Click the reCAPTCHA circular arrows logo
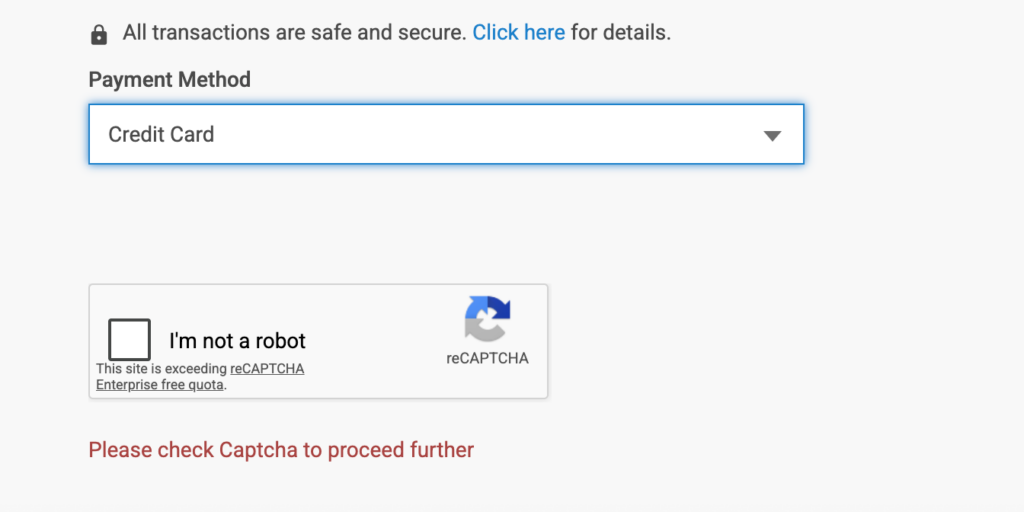The image size is (1024, 512). point(487,319)
